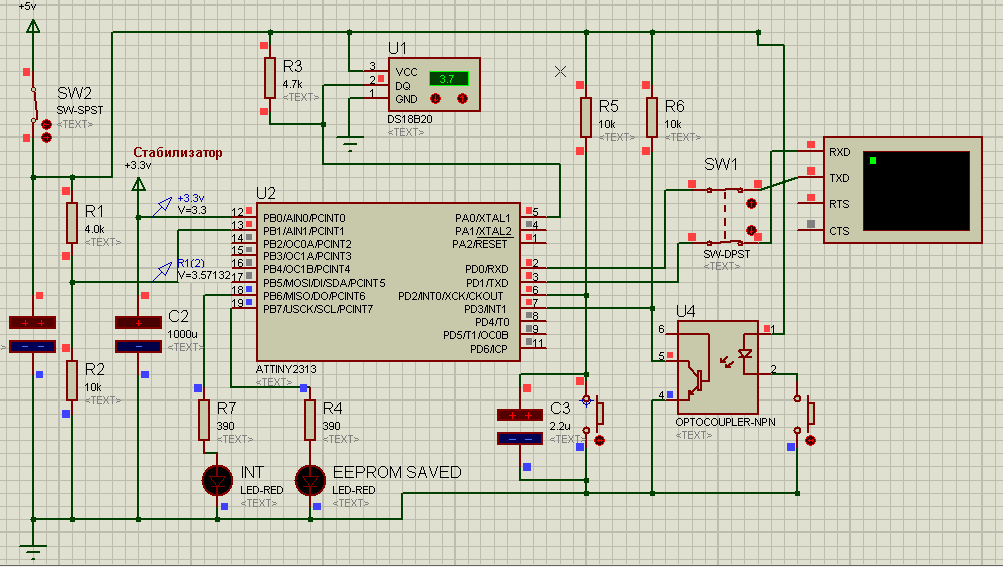Screen dimensions: 1003x567
Task: Select the SW2 SPST switch symbol
Action: tap(35, 106)
